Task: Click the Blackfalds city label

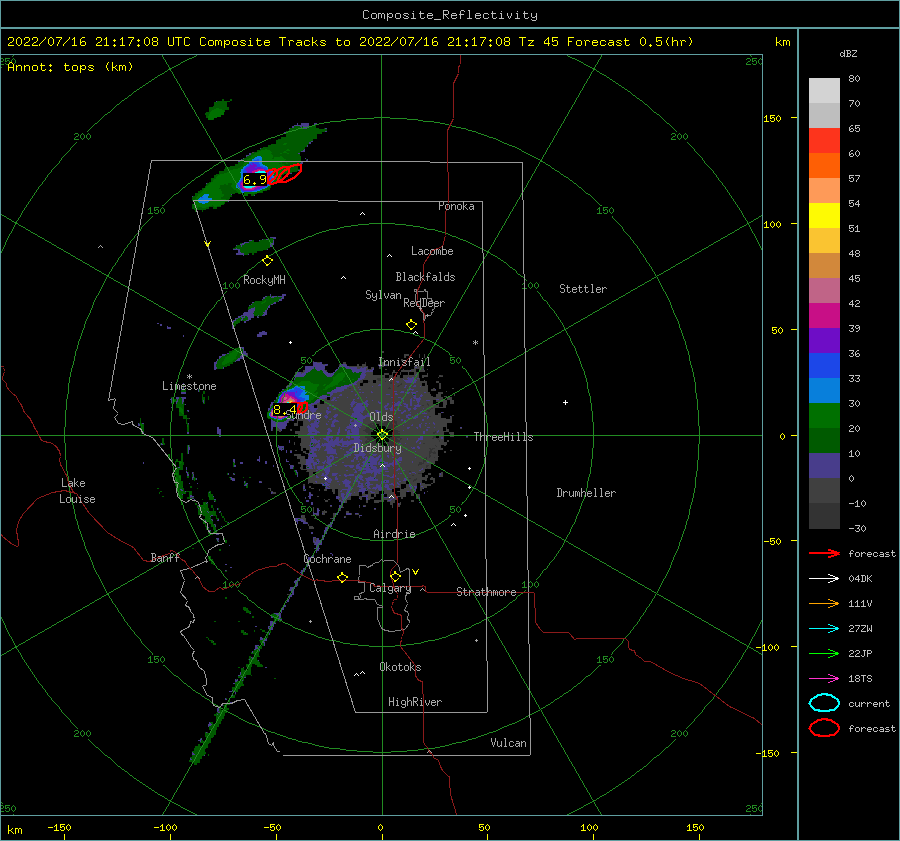Action: coord(425,277)
